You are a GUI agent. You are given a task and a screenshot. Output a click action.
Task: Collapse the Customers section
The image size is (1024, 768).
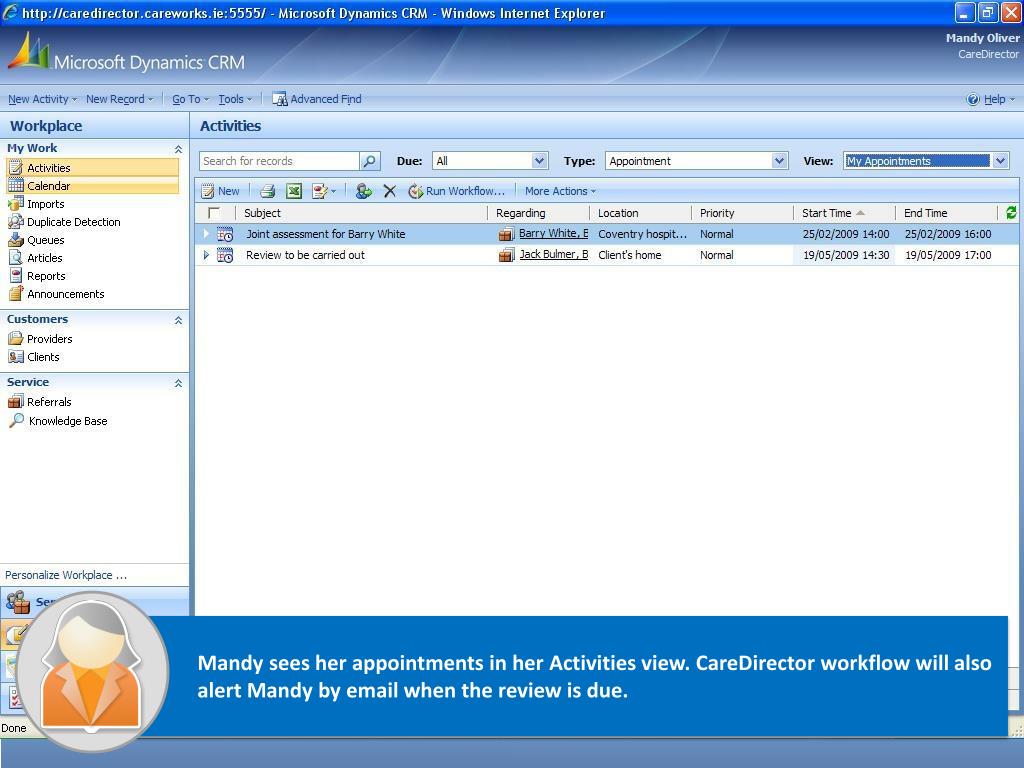pyautogui.click(x=178, y=320)
